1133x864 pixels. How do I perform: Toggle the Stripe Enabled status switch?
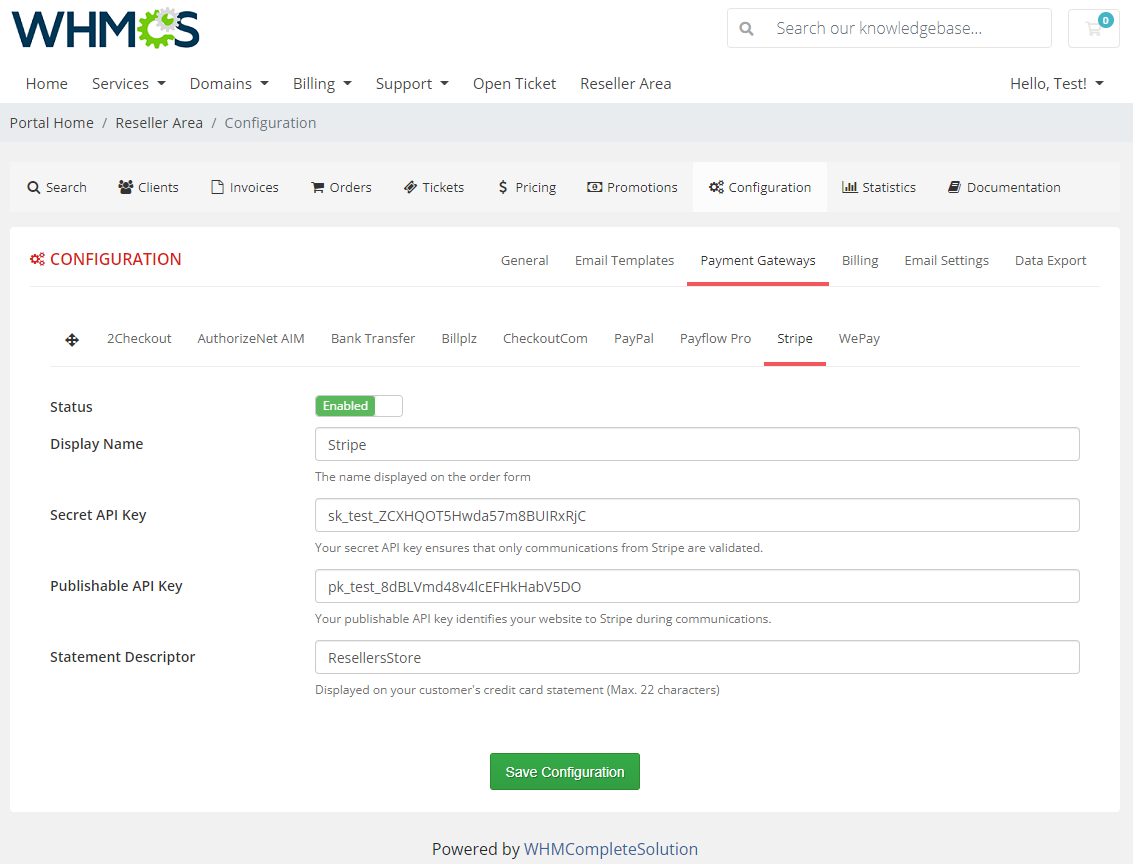pos(358,406)
